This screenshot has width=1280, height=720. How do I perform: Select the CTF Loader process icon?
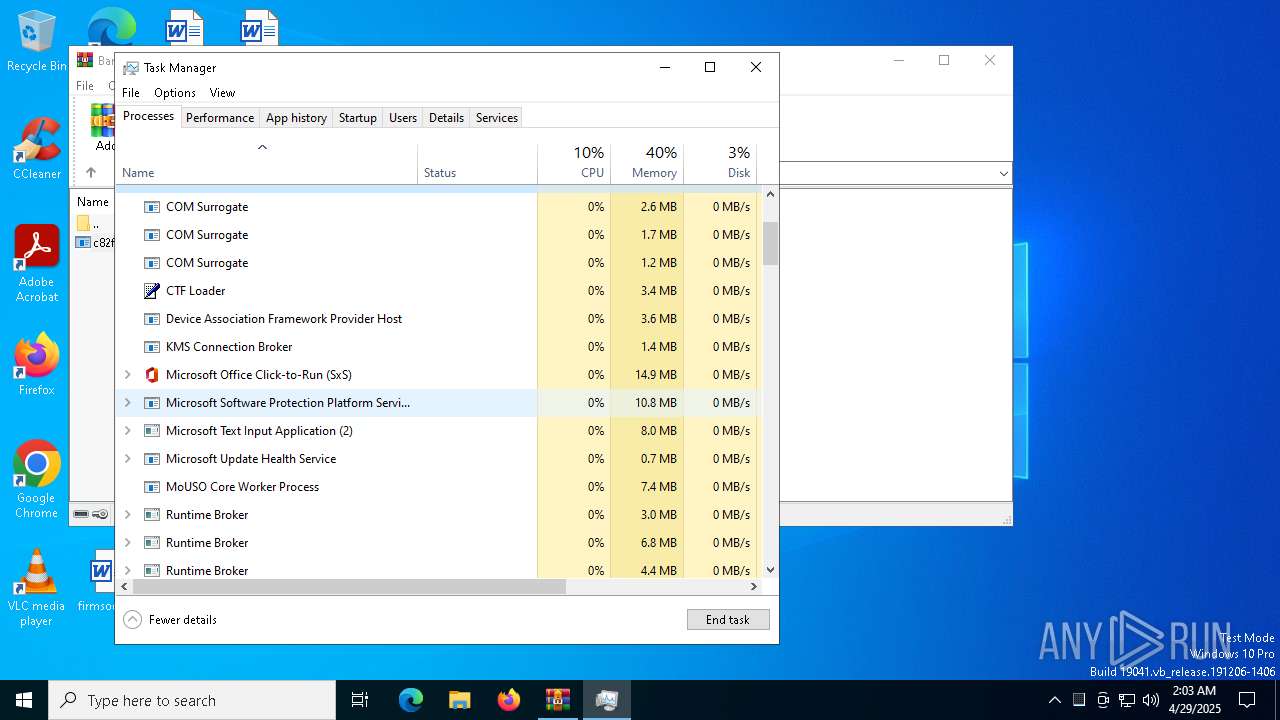[152, 291]
